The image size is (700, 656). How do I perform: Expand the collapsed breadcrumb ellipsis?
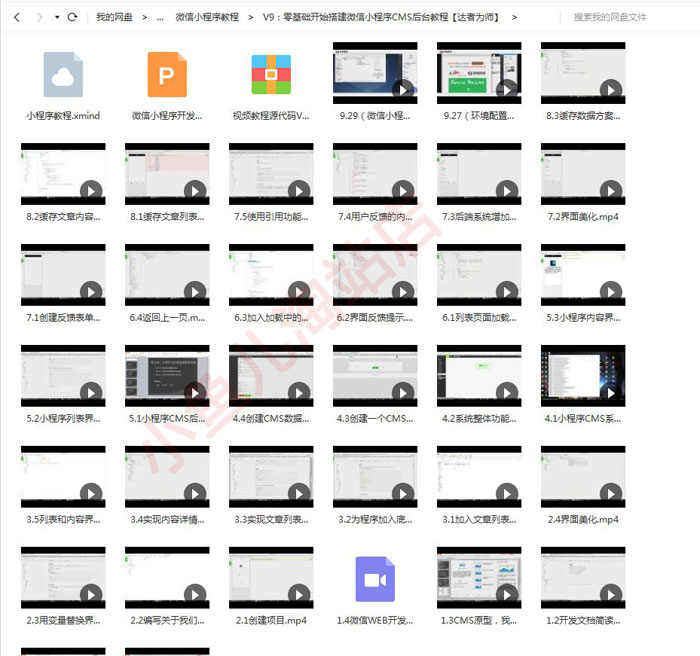160,18
